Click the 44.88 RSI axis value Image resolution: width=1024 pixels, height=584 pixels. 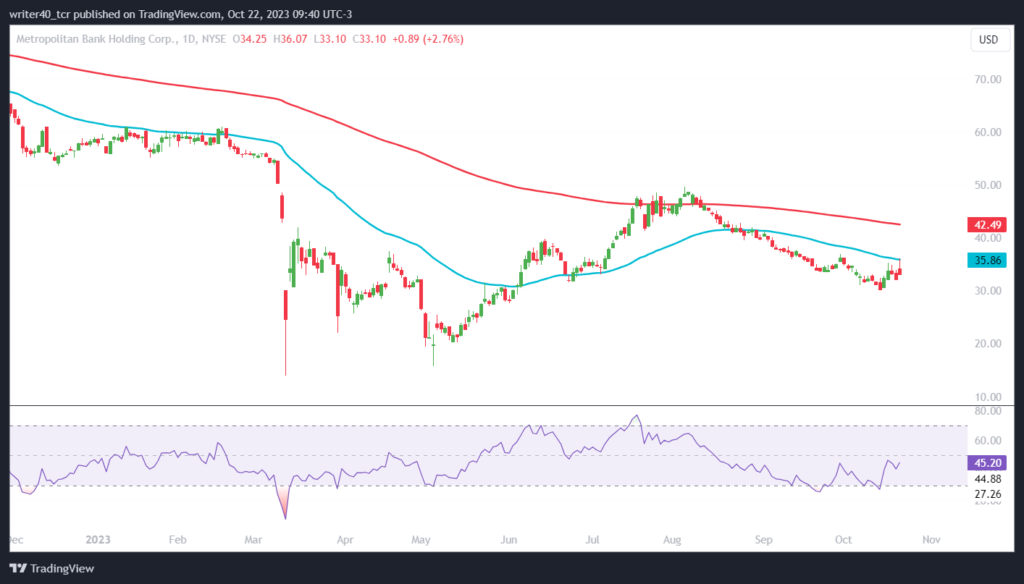pyautogui.click(x=987, y=479)
